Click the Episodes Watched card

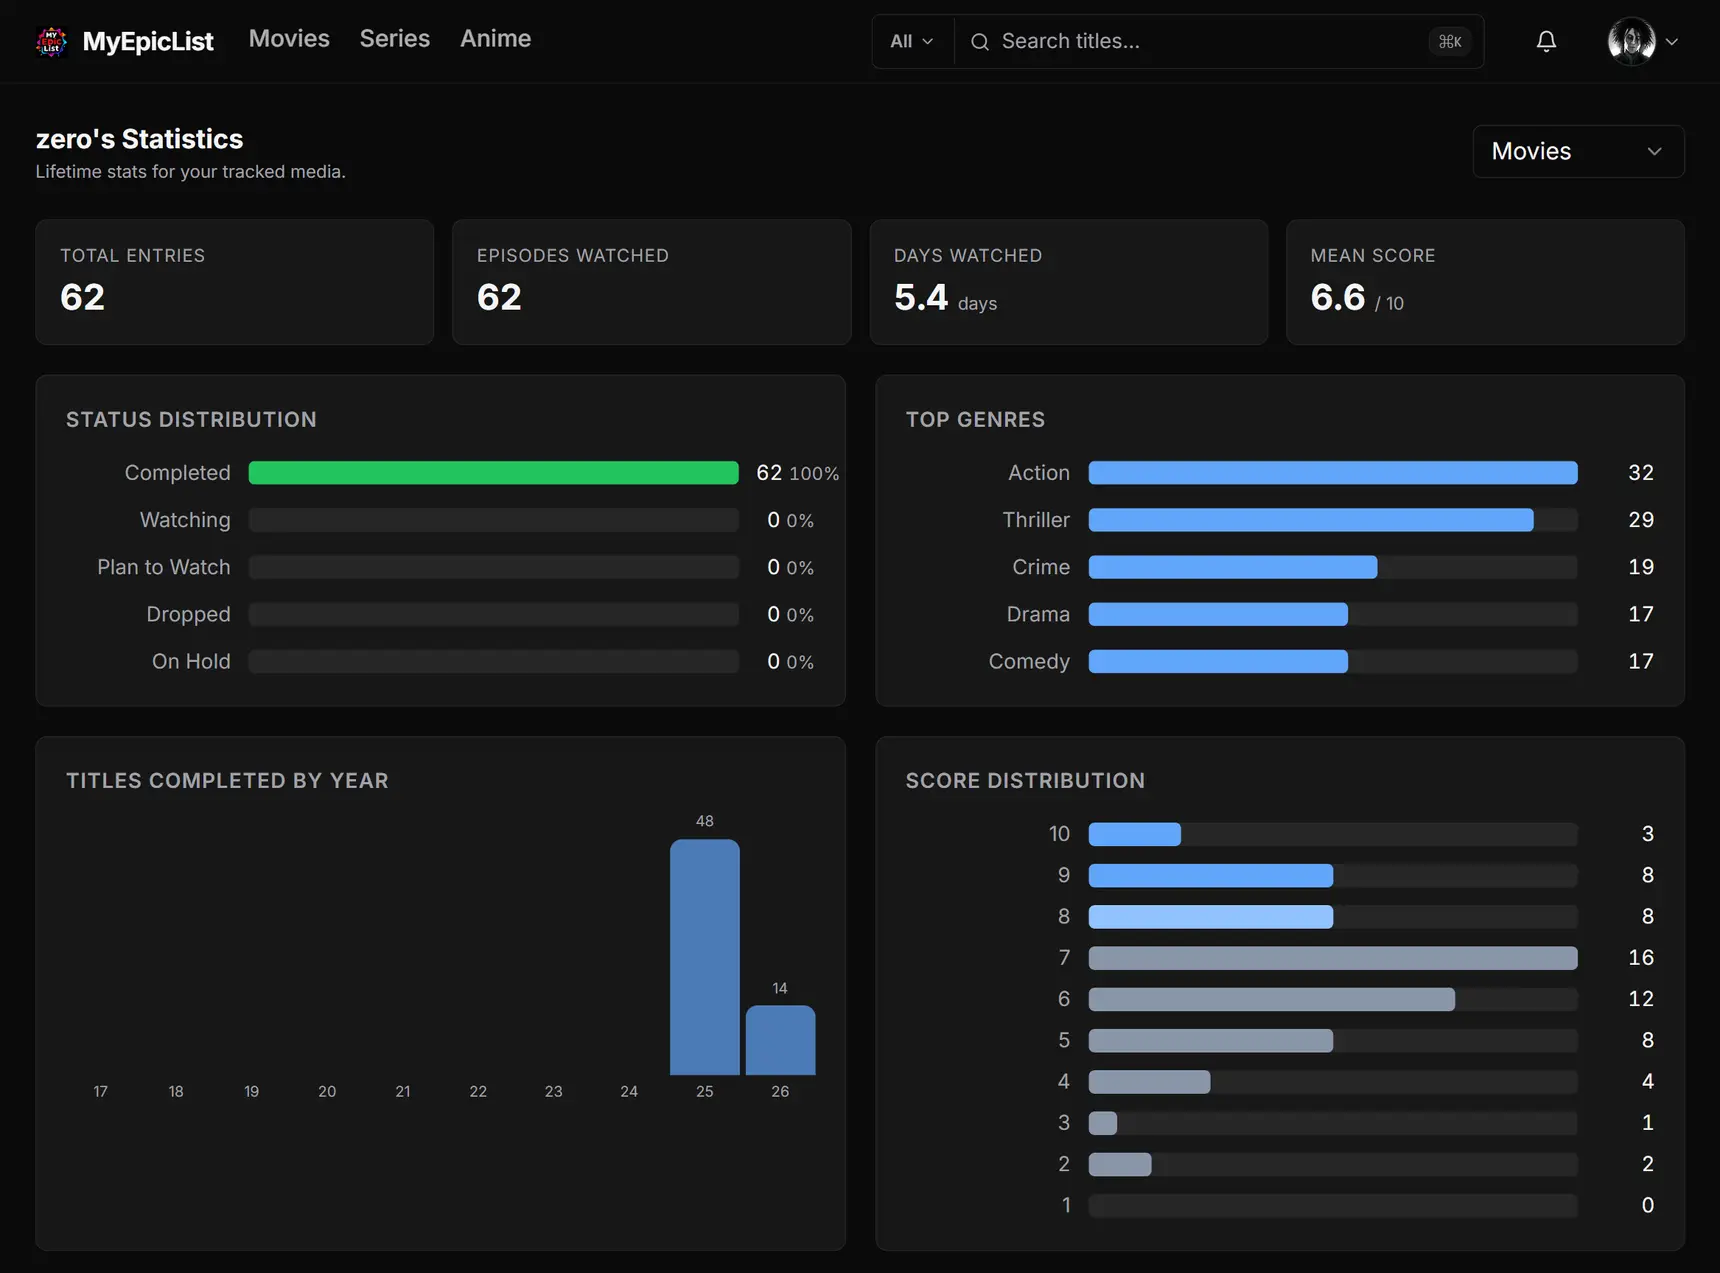click(652, 282)
